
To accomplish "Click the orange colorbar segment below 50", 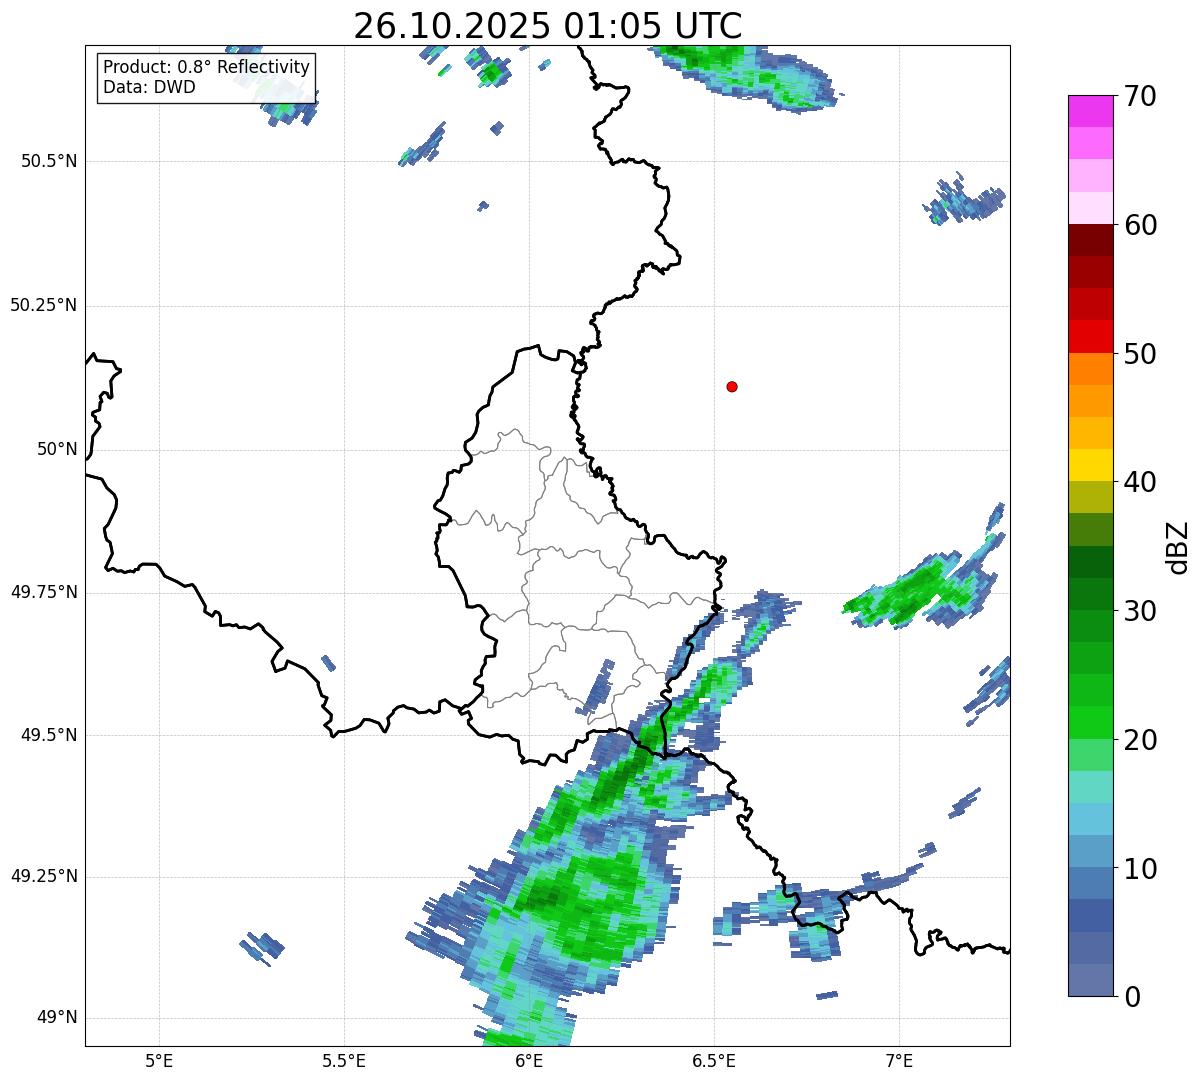I will coord(1091,369).
